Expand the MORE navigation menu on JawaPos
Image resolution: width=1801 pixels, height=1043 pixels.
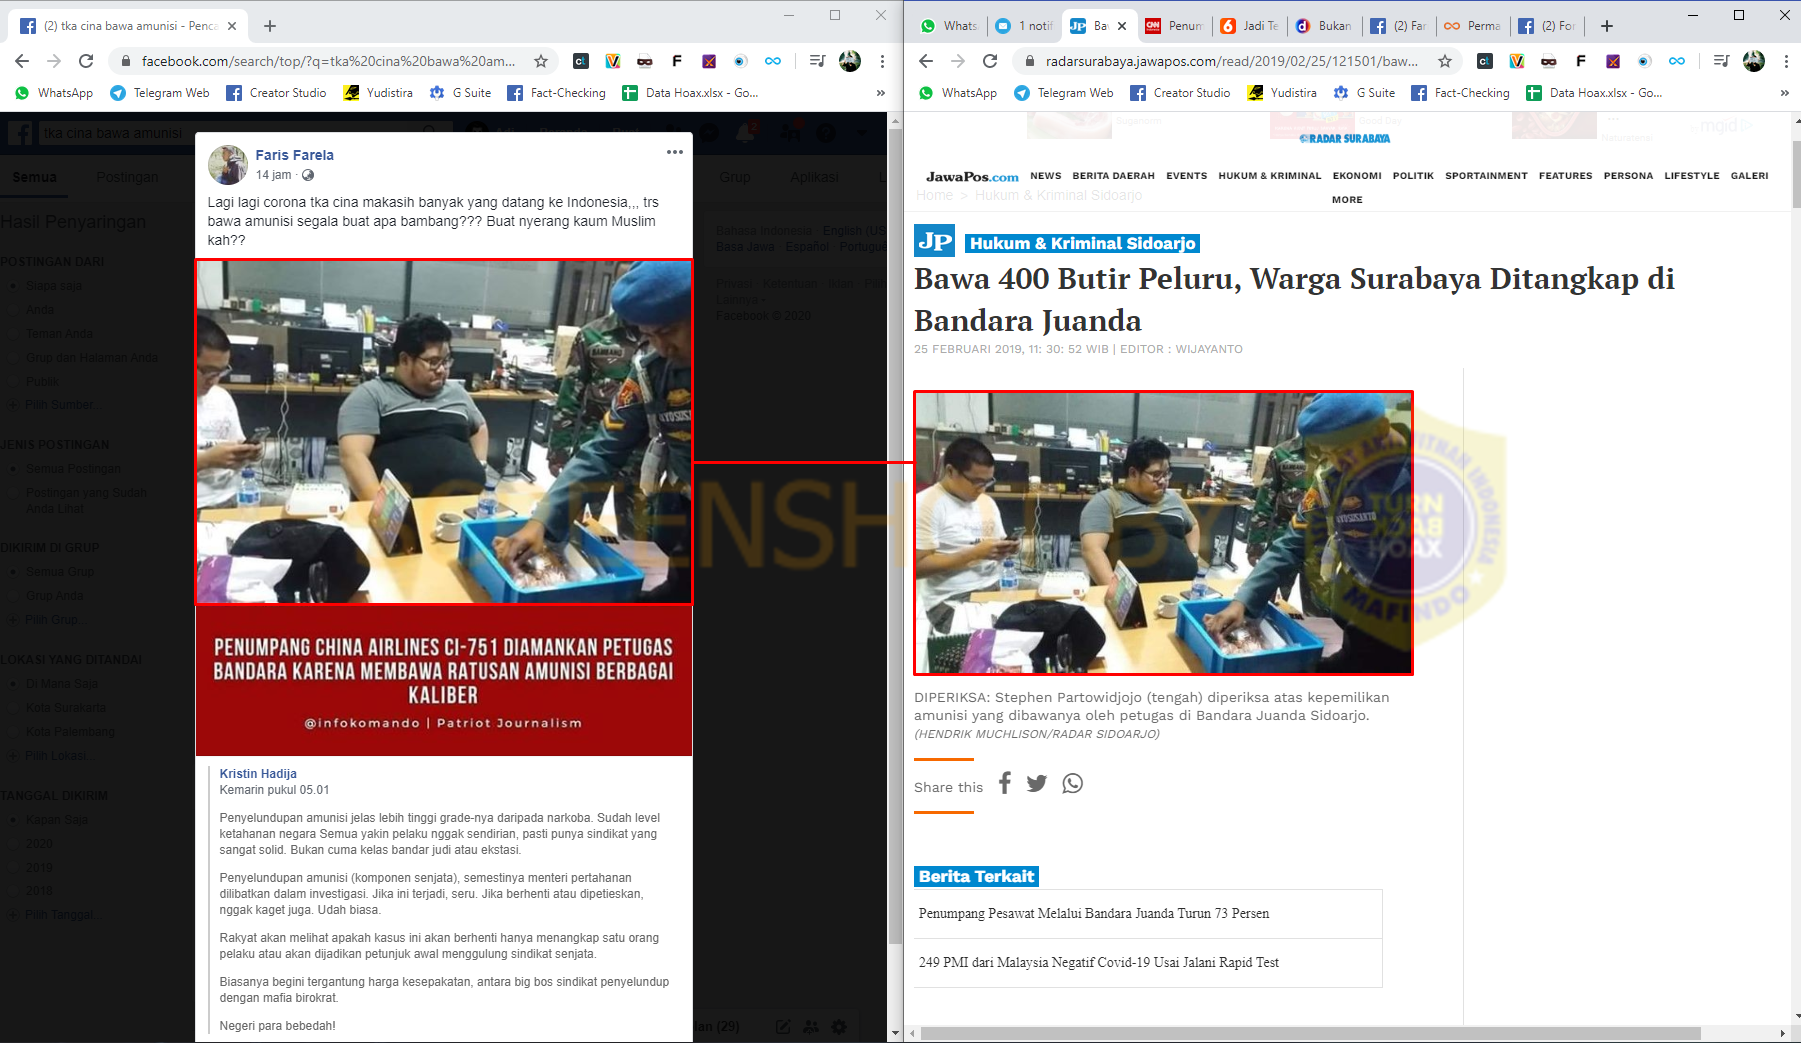click(x=1347, y=200)
